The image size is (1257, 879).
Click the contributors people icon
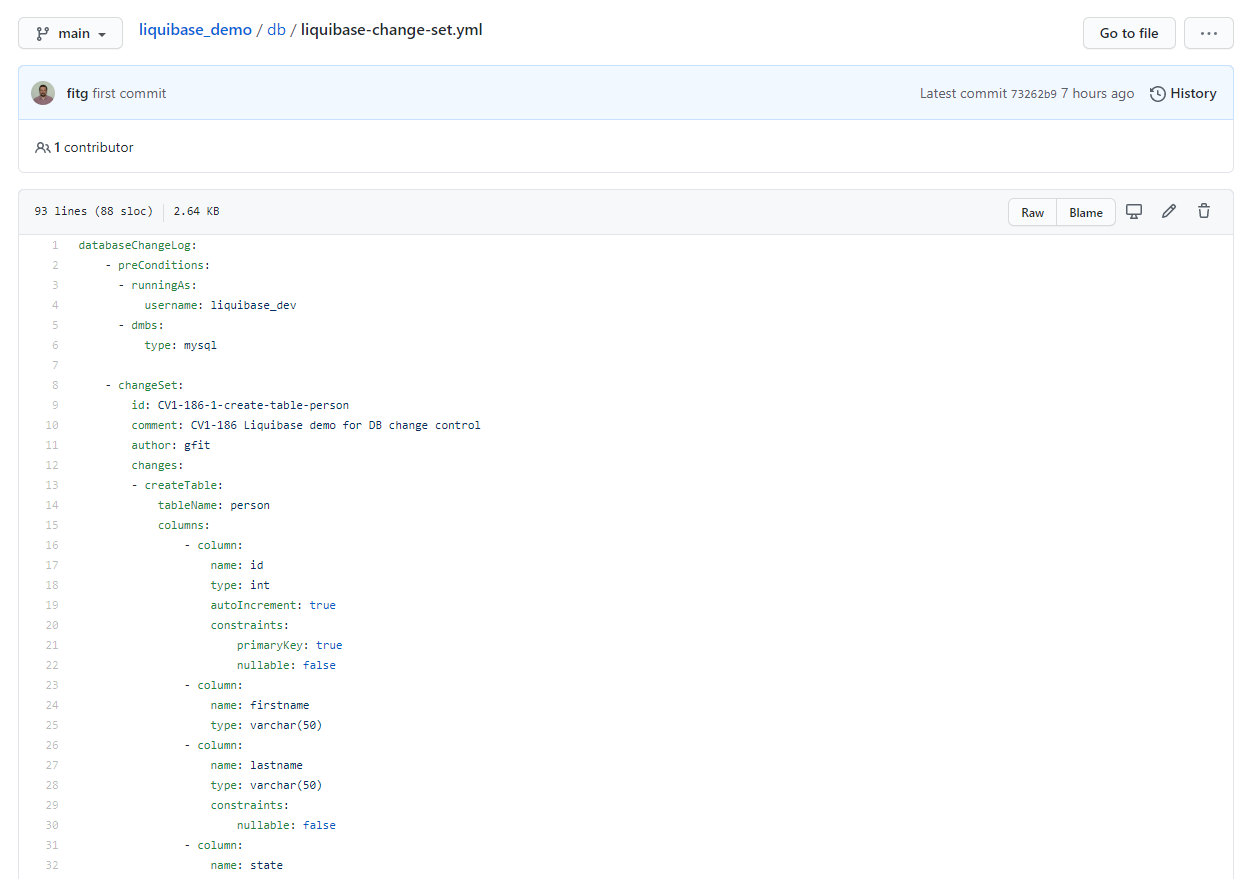tap(42, 148)
